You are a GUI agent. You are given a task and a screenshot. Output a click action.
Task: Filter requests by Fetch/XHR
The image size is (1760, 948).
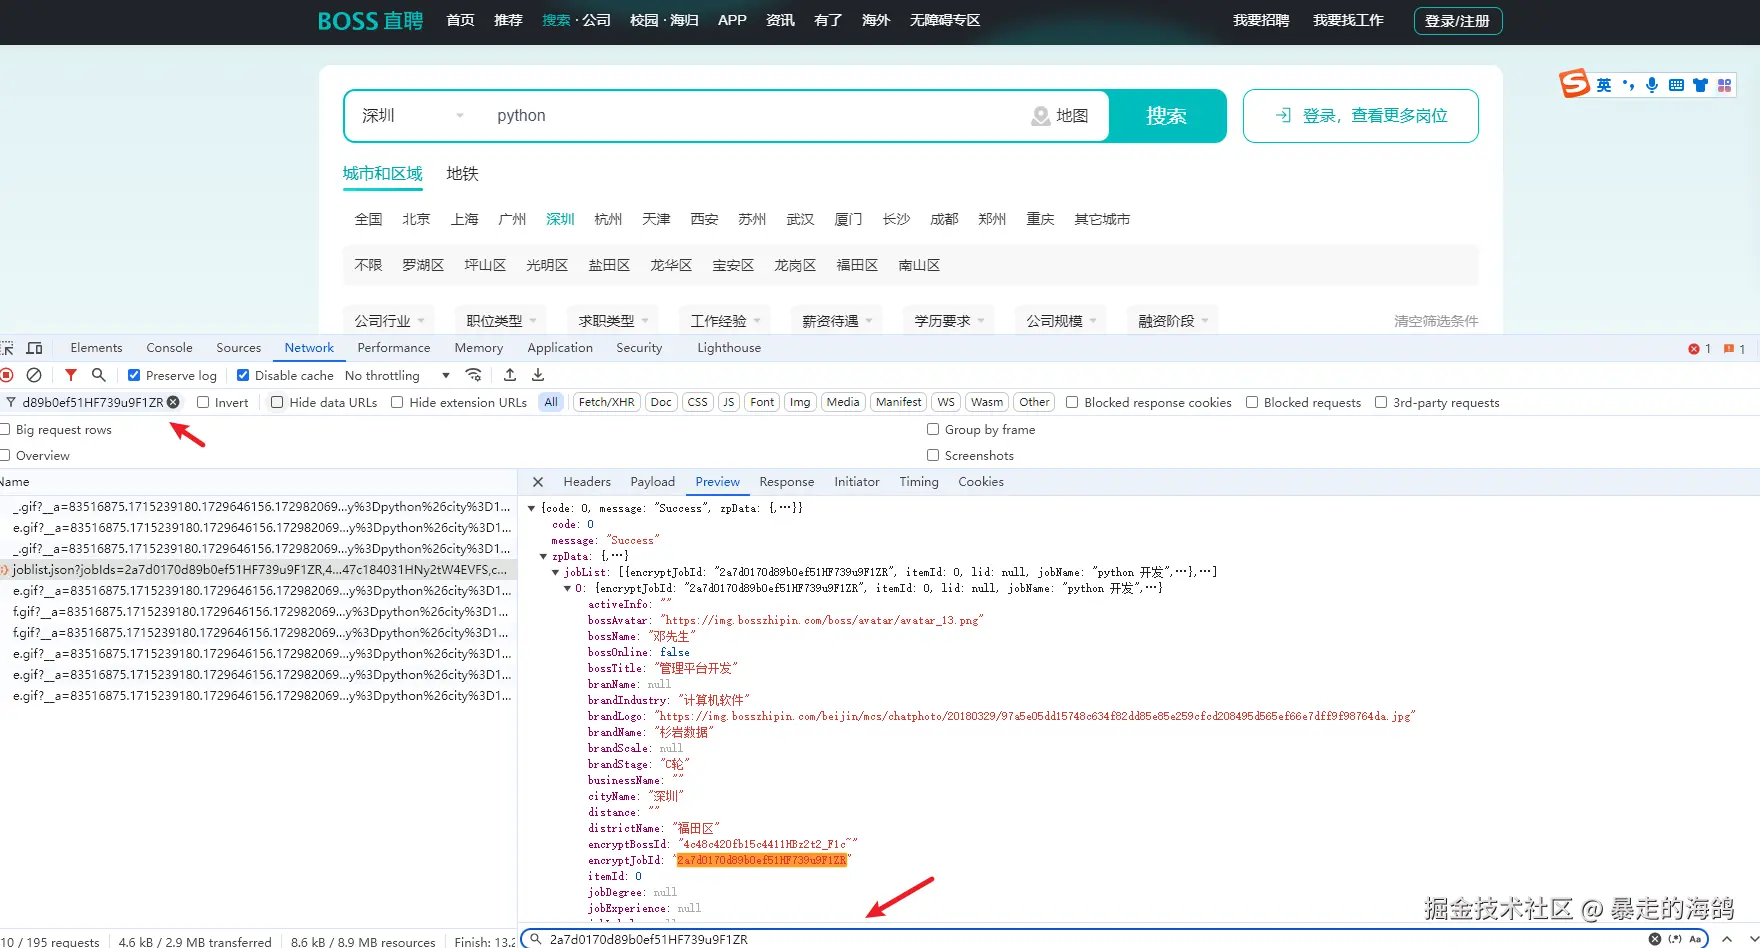[606, 402]
